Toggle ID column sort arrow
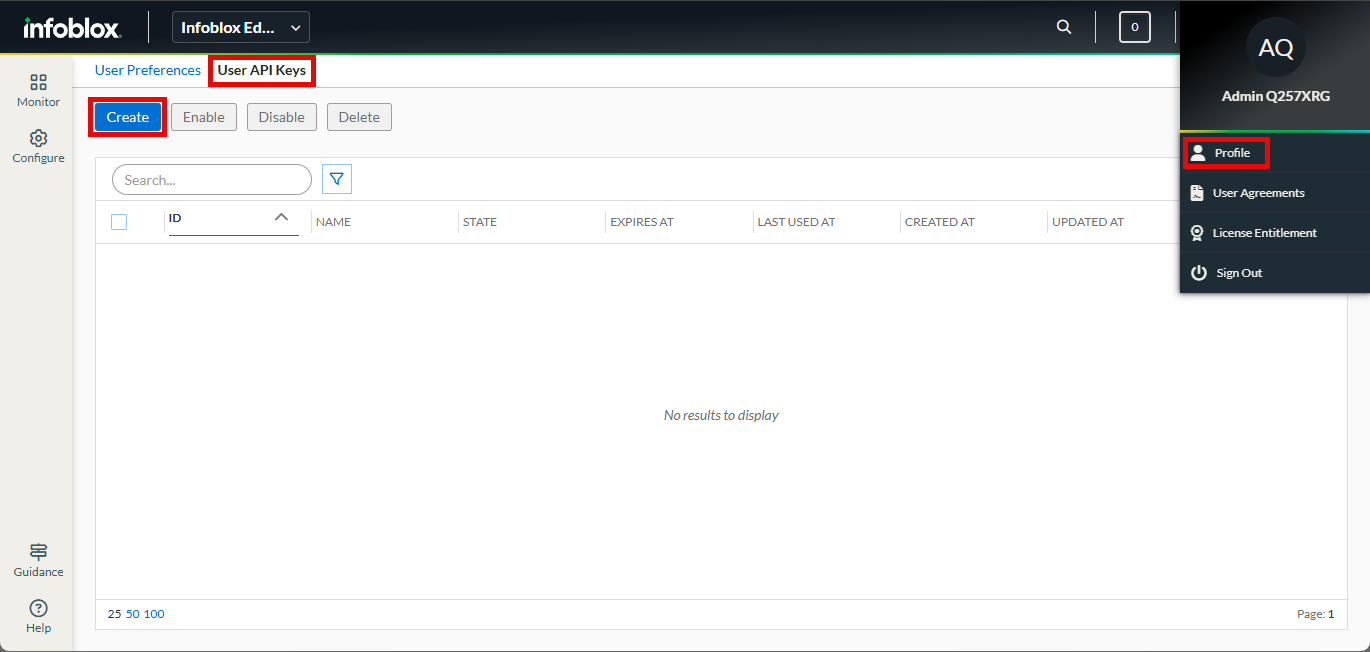Image resolution: width=1370 pixels, height=652 pixels. pos(281,217)
